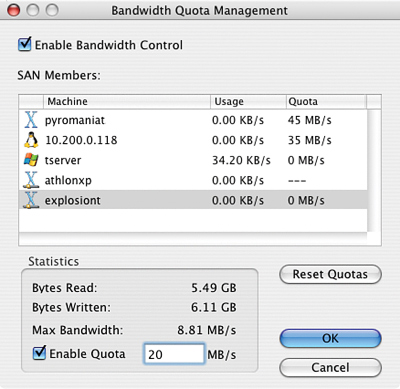
Task: Click the 35 MB/s quota cell
Action: point(310,140)
